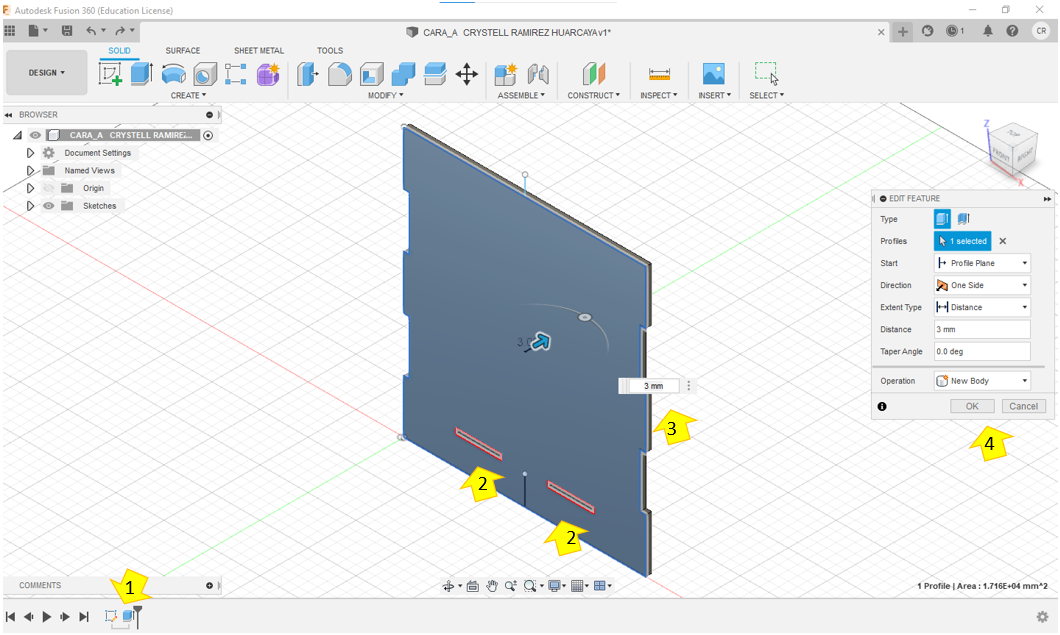Switch to the SURFACE tab
This screenshot has height=635, width=1060.
pyautogui.click(x=183, y=51)
